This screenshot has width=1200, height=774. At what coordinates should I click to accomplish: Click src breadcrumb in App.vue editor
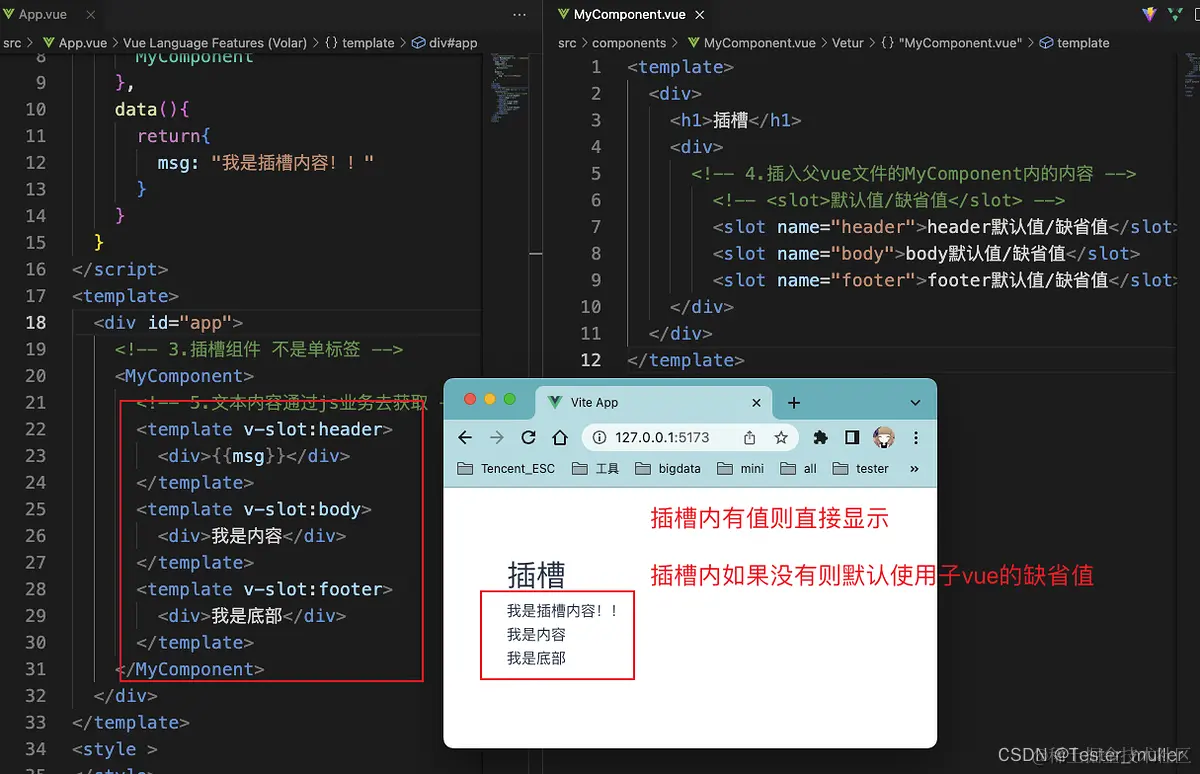point(12,43)
